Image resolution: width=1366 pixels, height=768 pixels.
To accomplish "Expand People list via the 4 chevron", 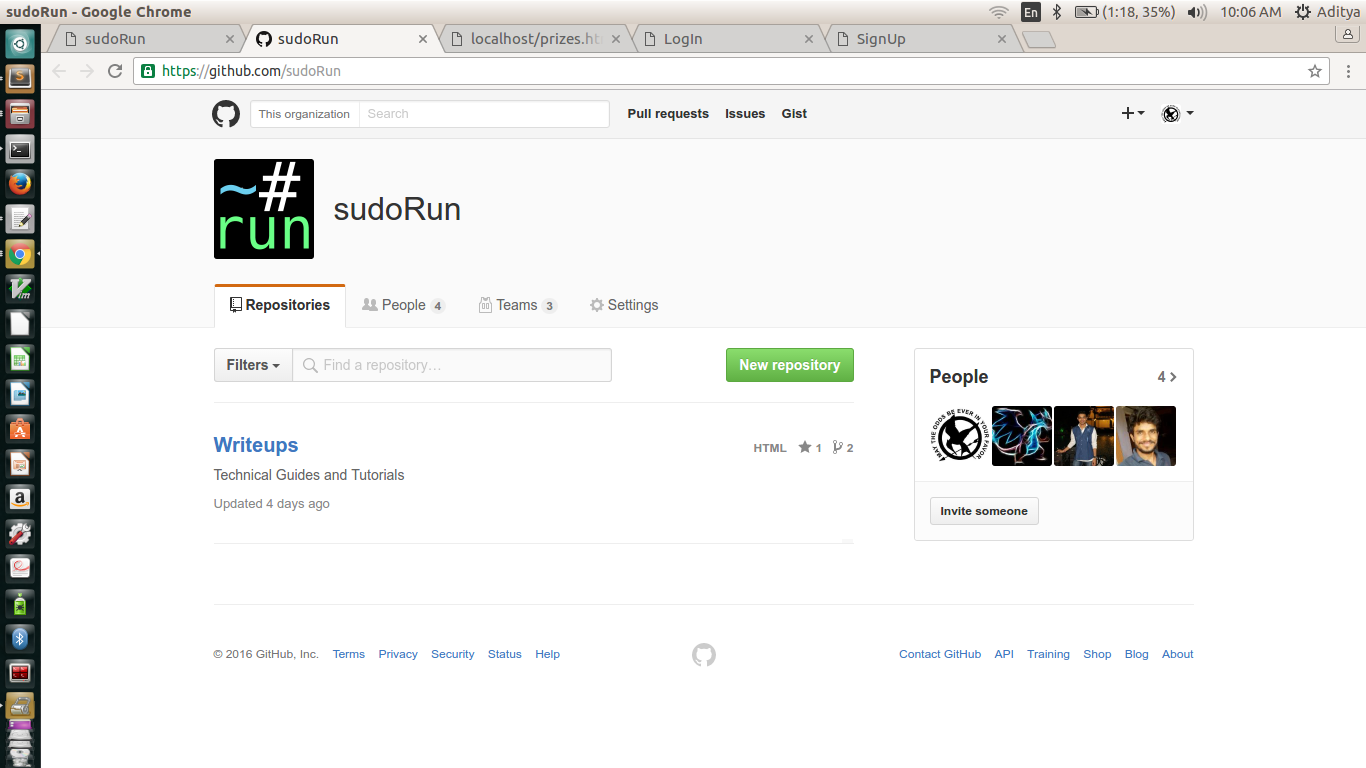I will pos(1167,377).
